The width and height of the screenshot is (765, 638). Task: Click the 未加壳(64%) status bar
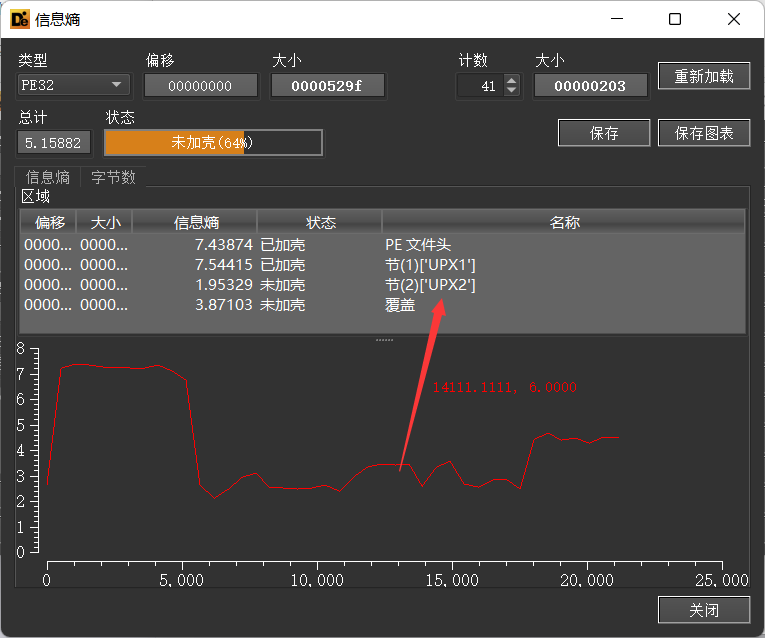point(213,143)
